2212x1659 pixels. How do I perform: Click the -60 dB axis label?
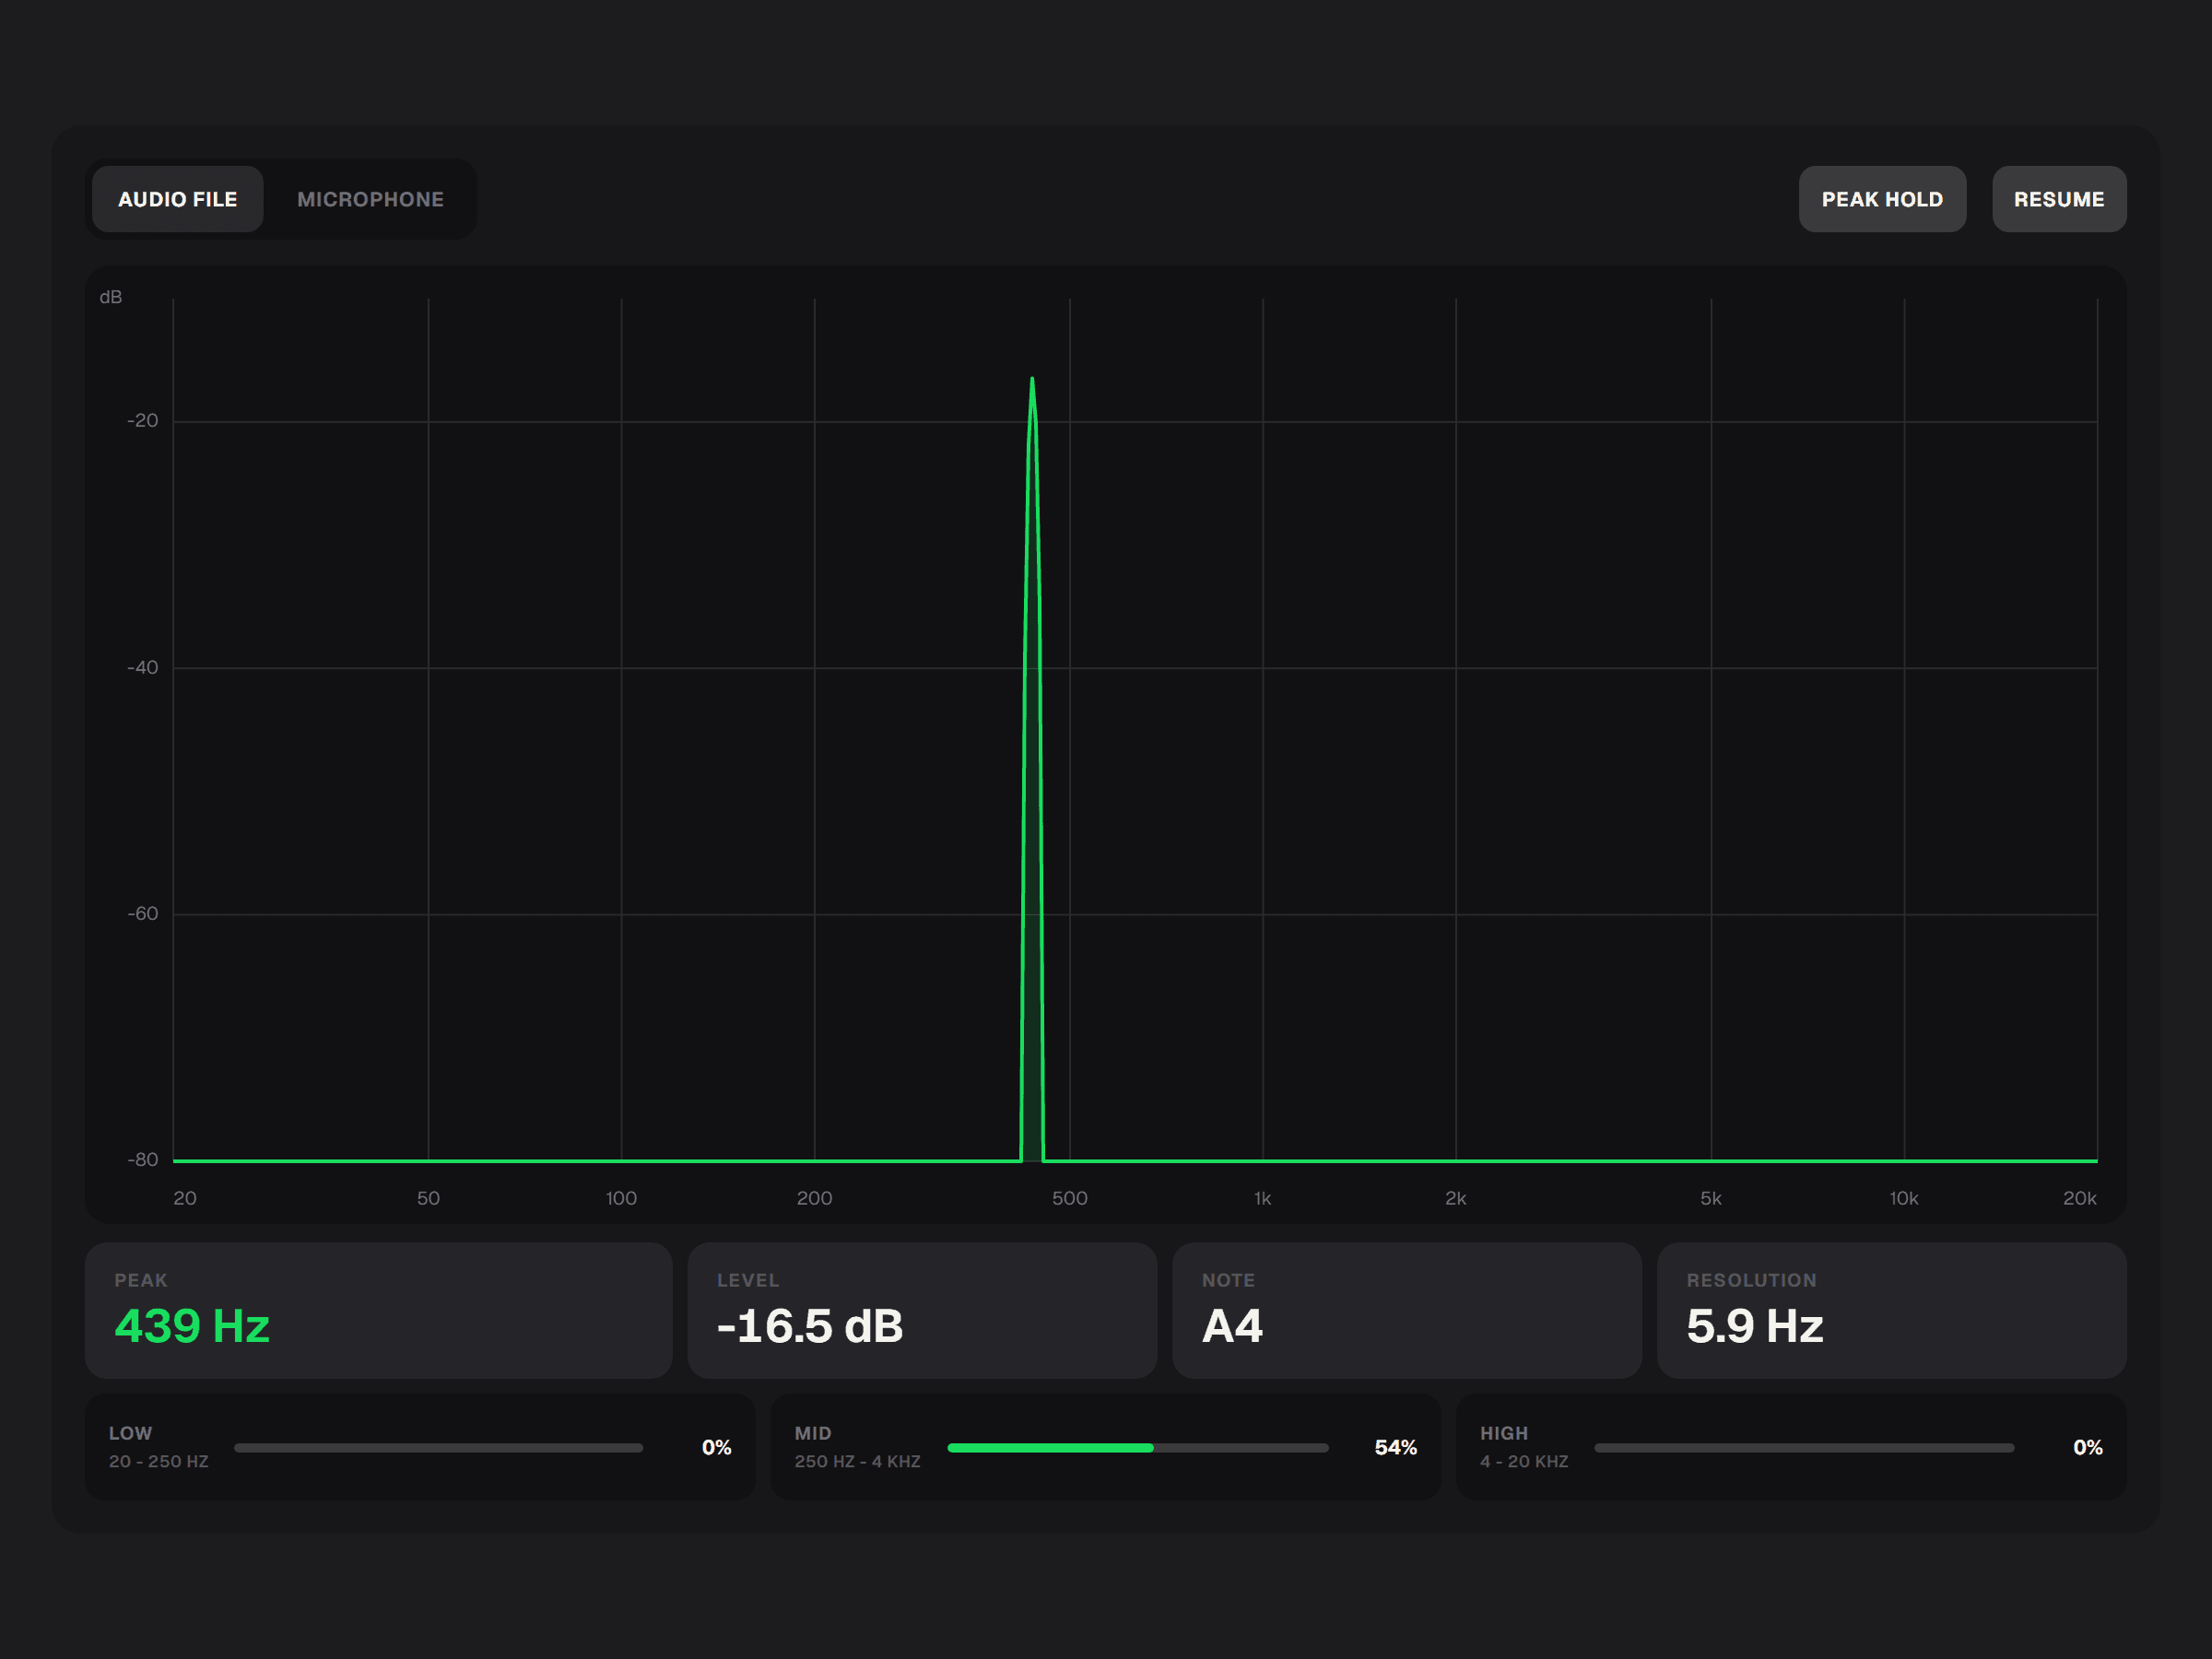click(x=142, y=913)
